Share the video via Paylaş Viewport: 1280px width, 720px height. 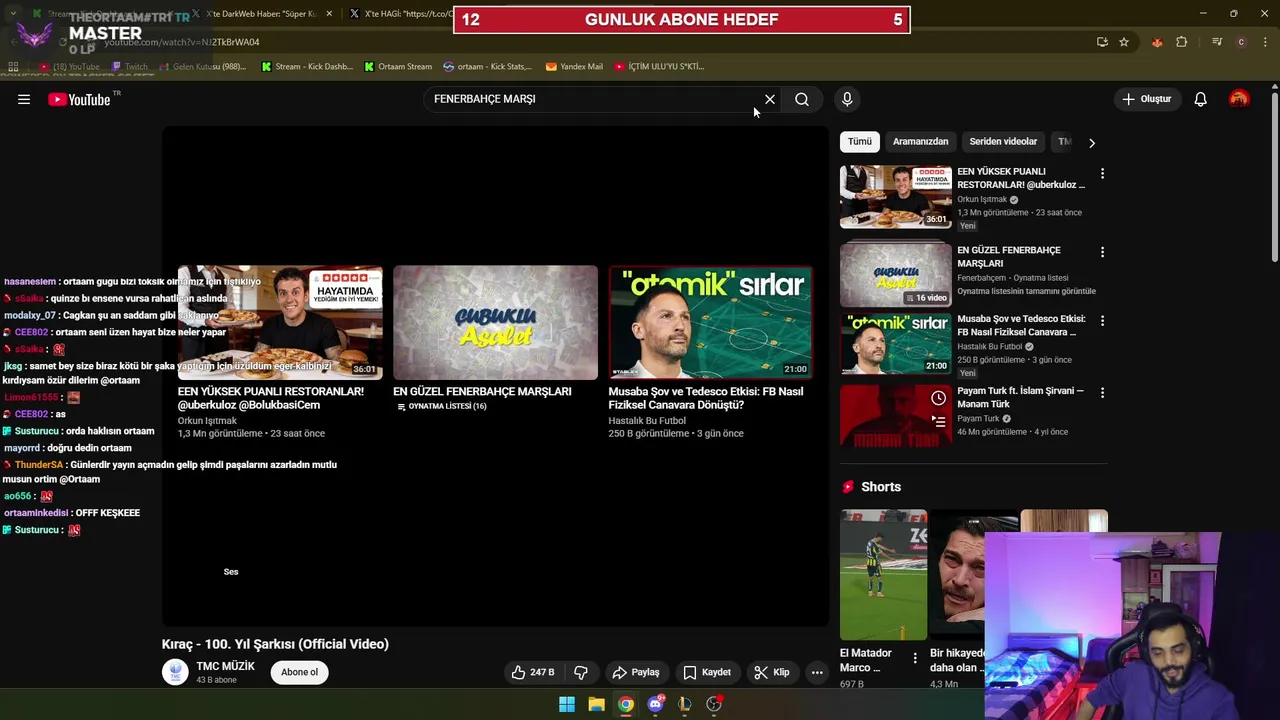[x=636, y=672]
